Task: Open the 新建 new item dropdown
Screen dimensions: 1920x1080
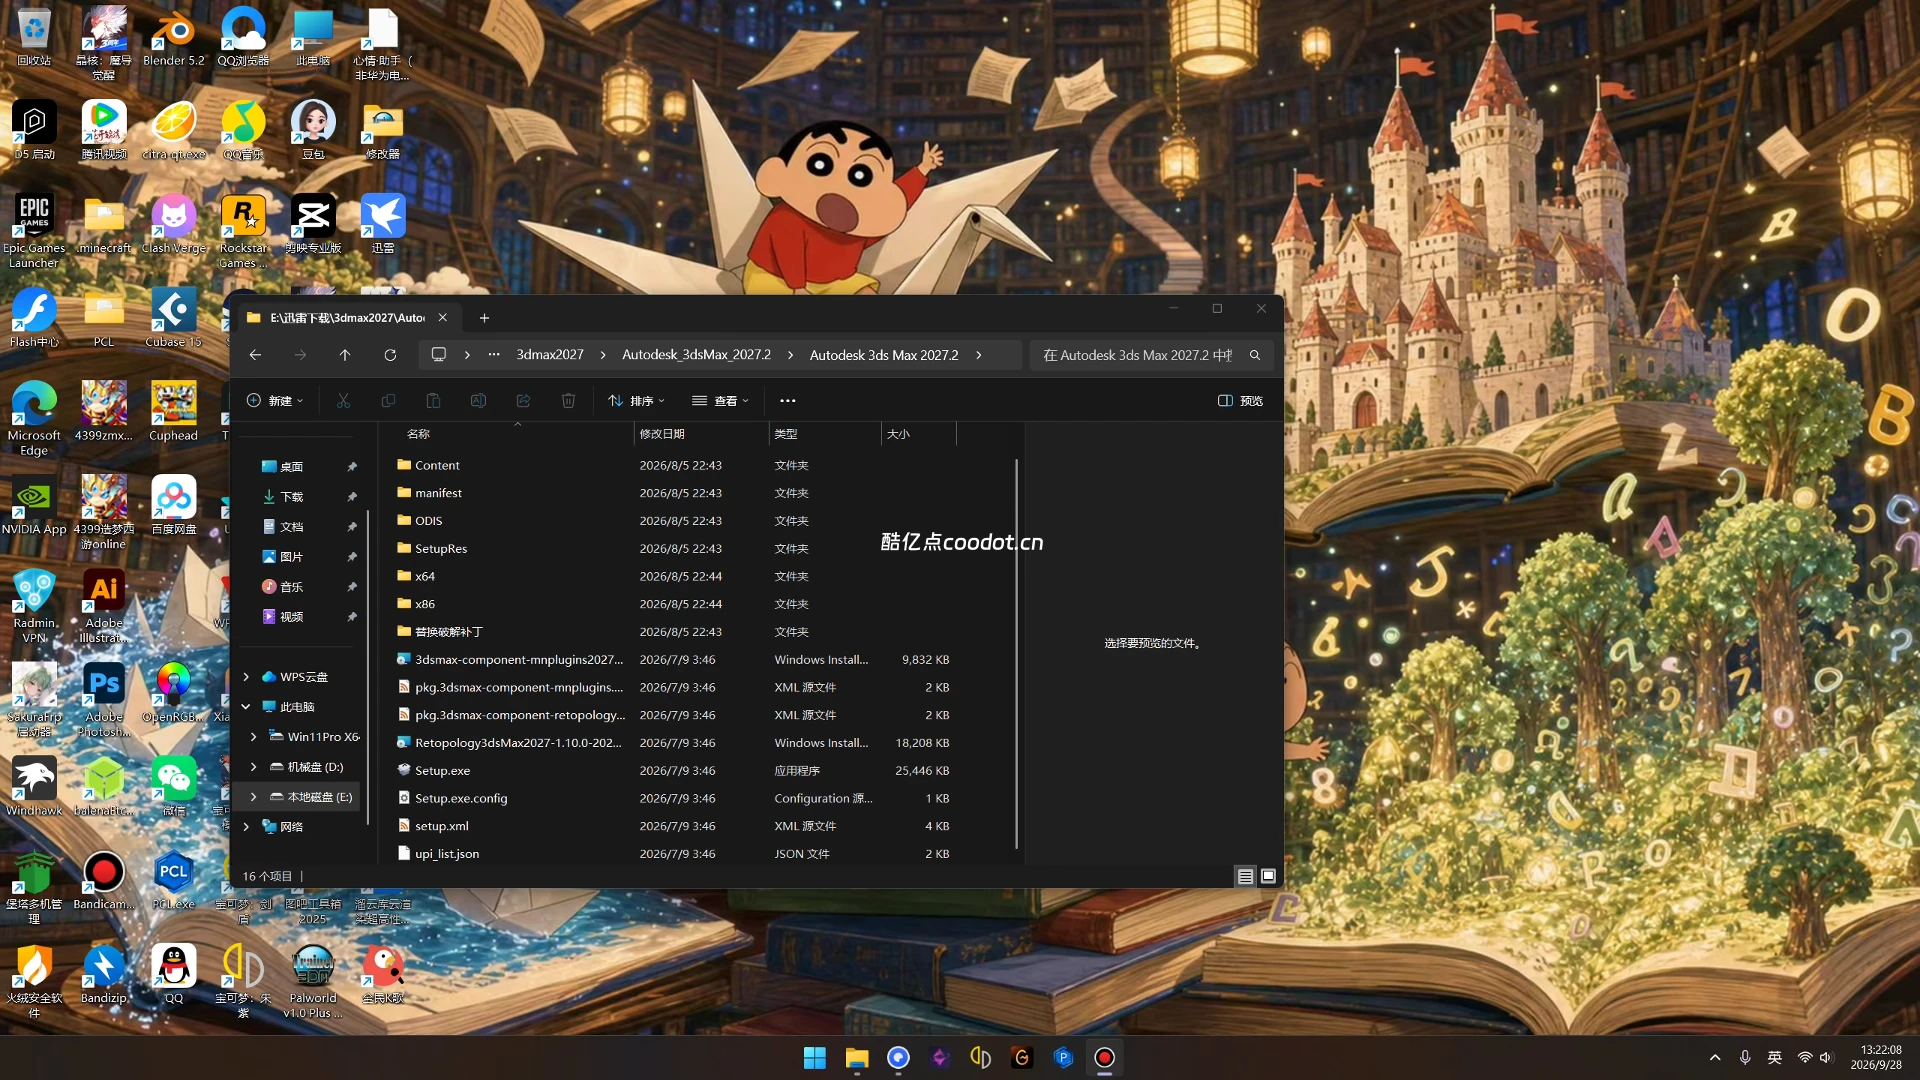Action: 275,401
